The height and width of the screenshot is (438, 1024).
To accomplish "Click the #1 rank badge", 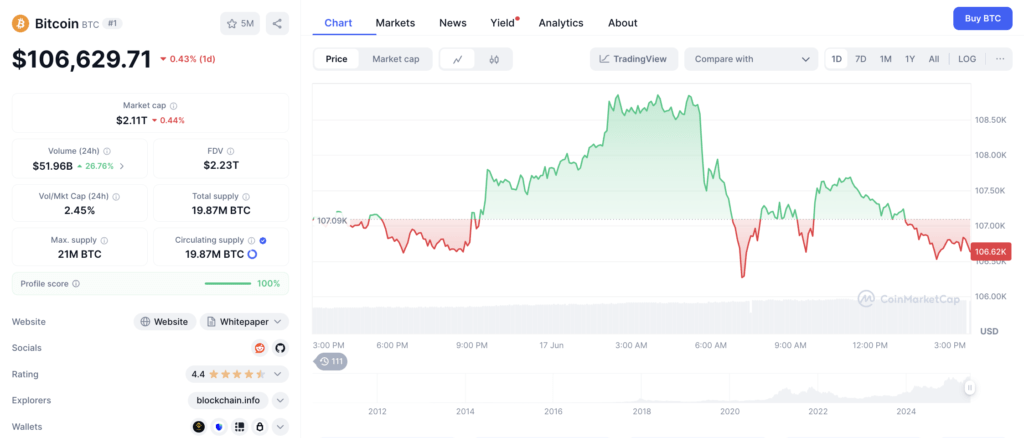I will [112, 23].
